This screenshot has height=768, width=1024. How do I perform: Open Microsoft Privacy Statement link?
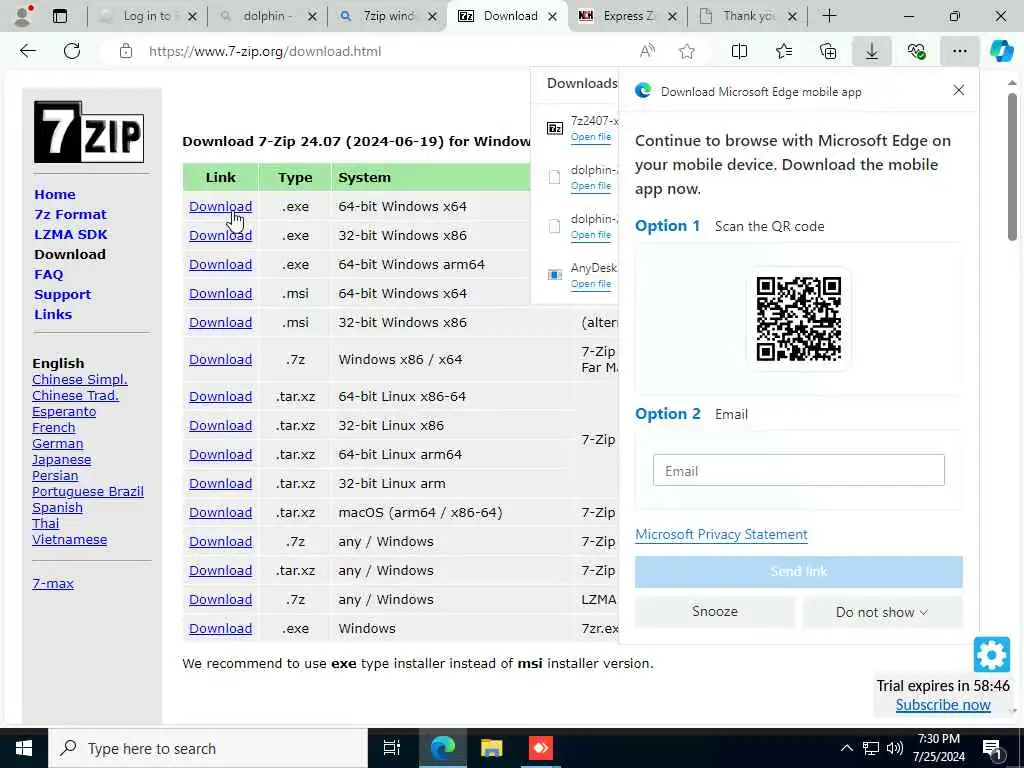click(721, 534)
